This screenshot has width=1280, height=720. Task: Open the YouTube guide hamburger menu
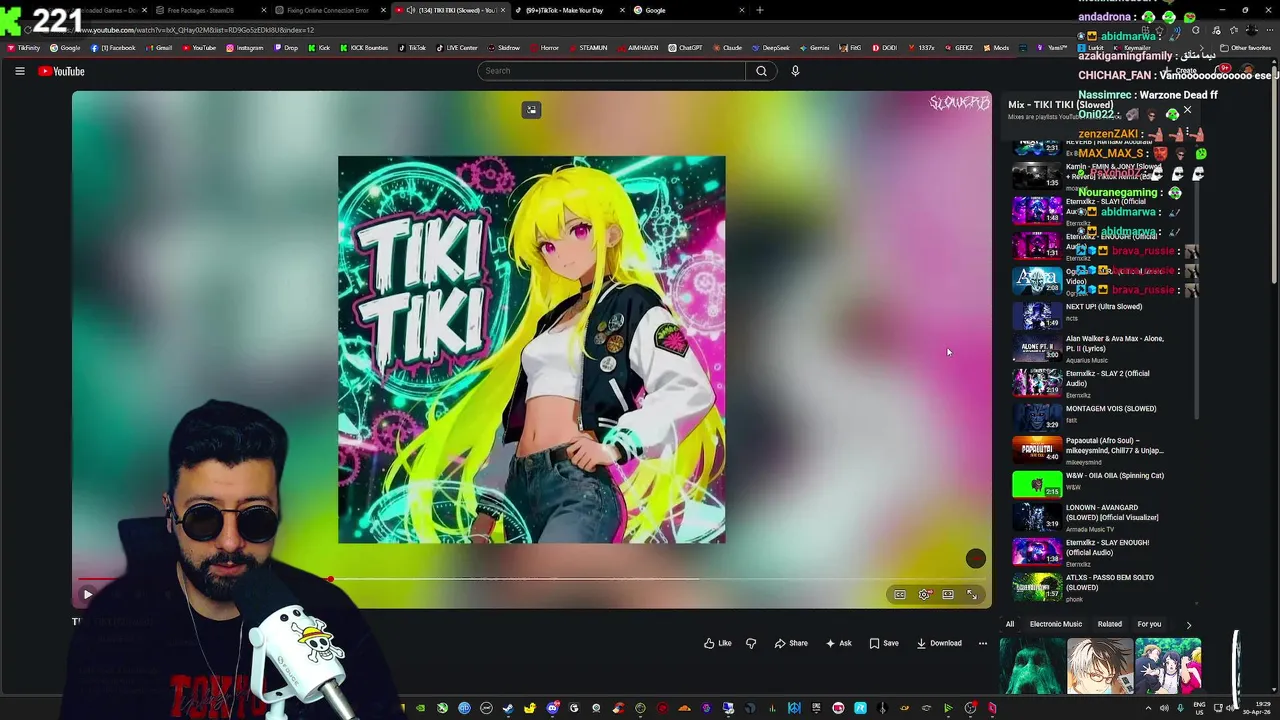19,71
